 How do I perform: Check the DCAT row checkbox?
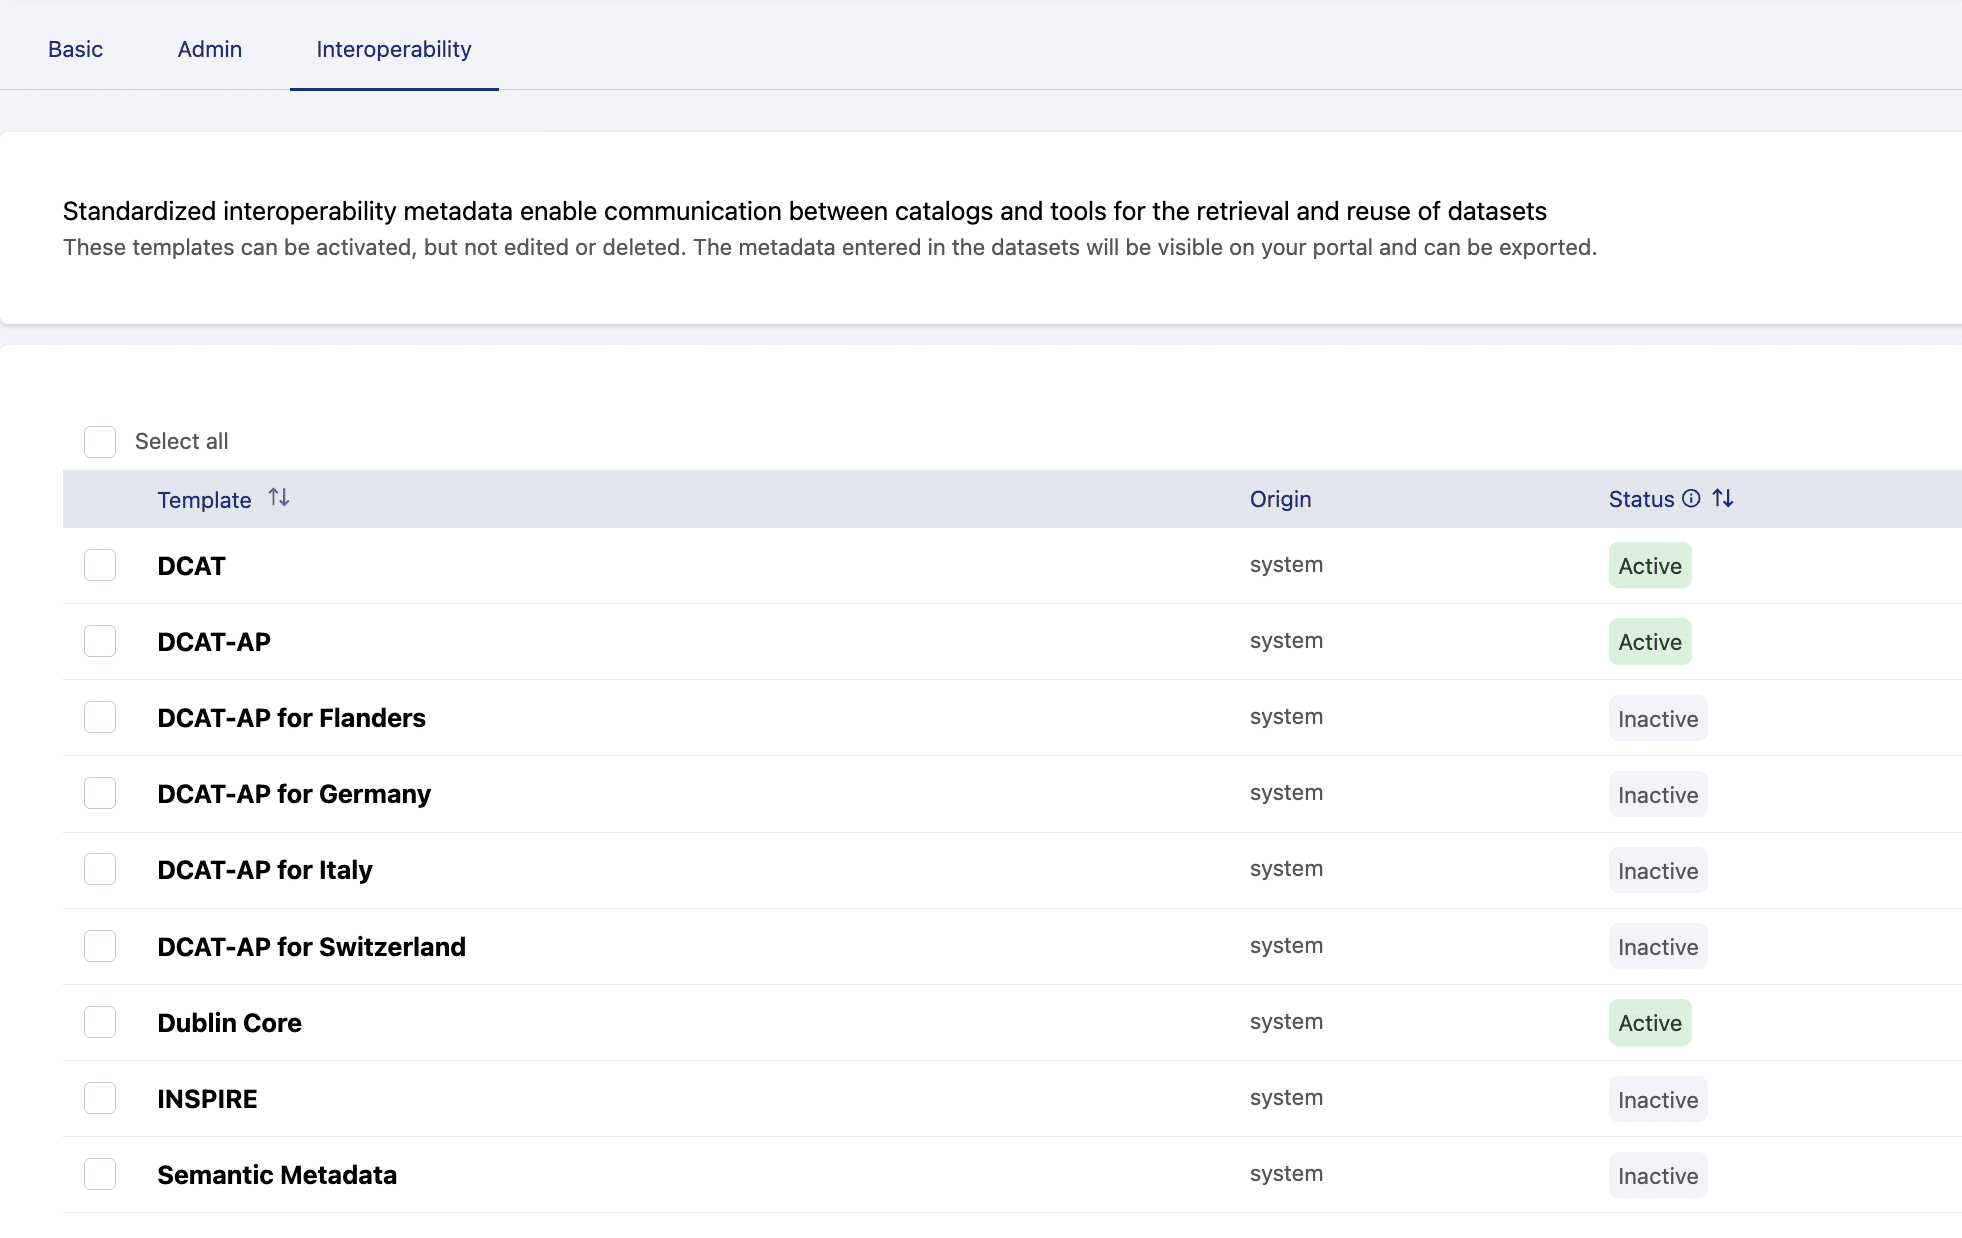click(x=100, y=566)
